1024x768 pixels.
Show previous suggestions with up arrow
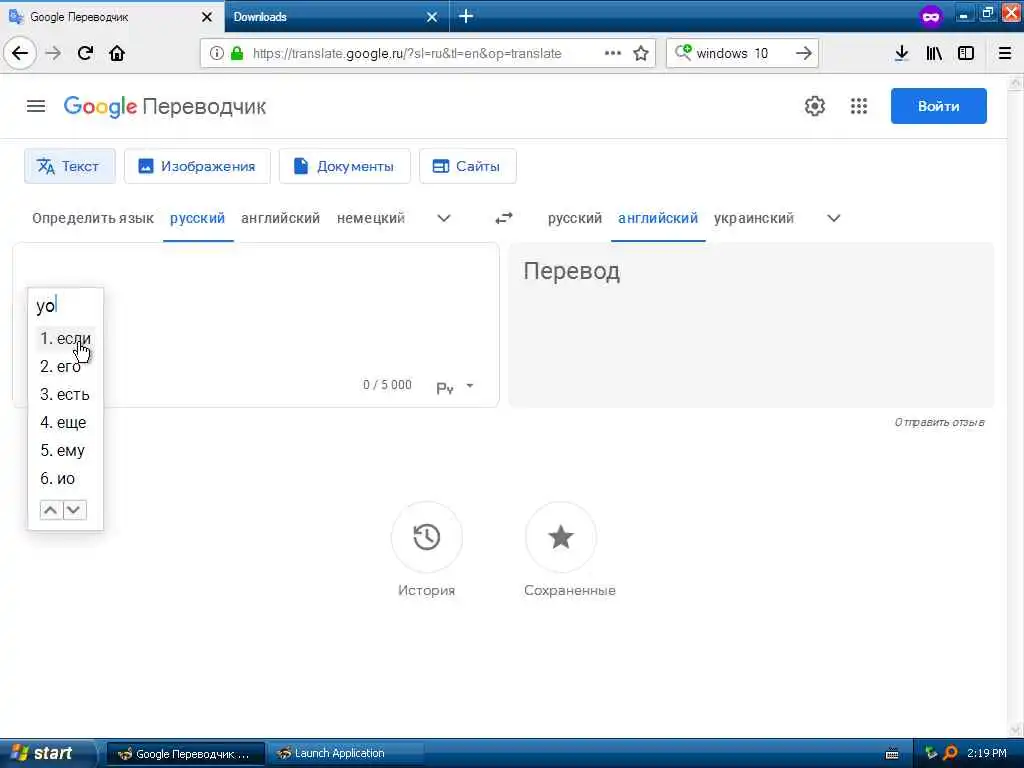[x=51, y=510]
